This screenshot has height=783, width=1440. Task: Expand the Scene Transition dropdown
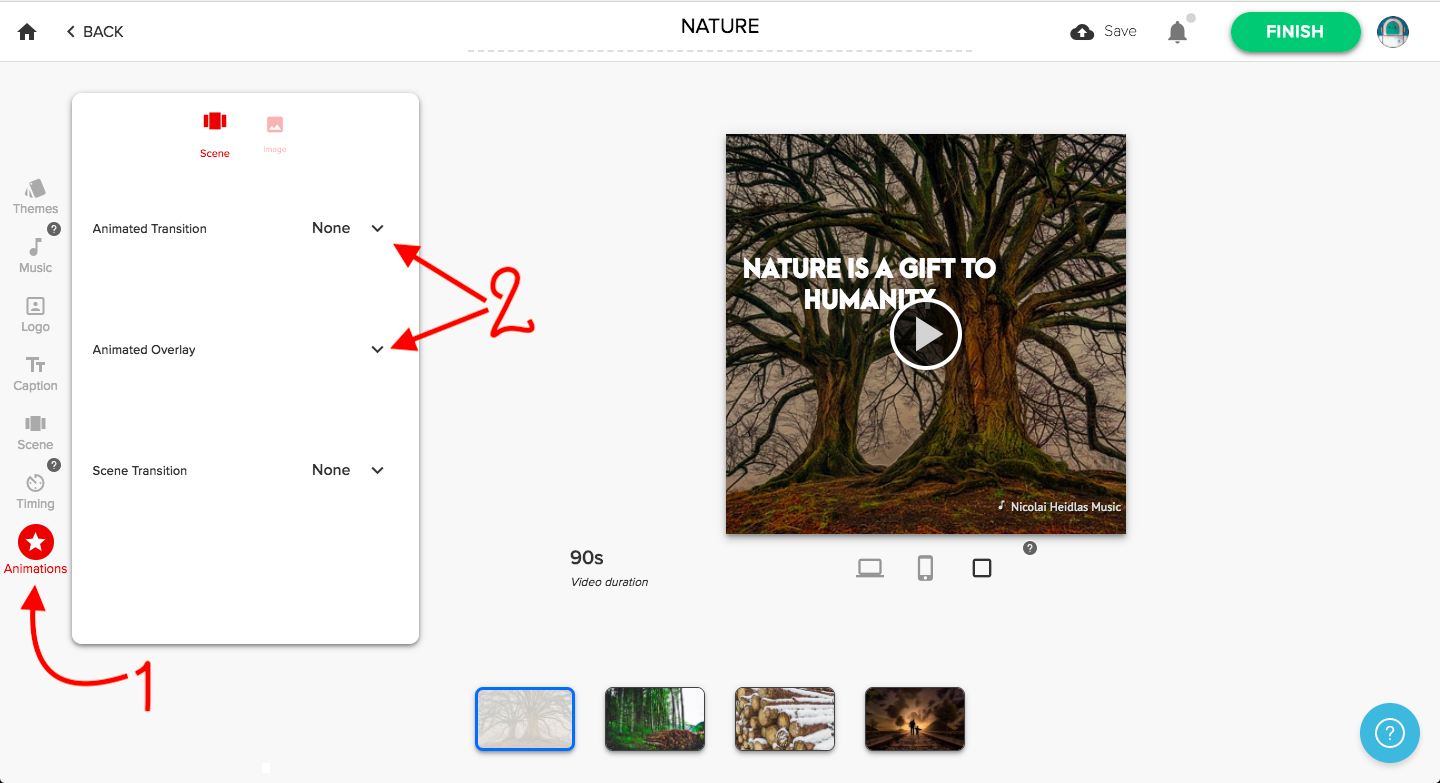click(x=378, y=470)
